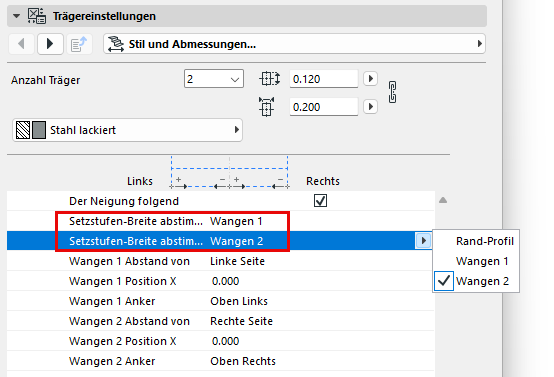Click the Links/Rechts beam position diagram

click(230, 172)
